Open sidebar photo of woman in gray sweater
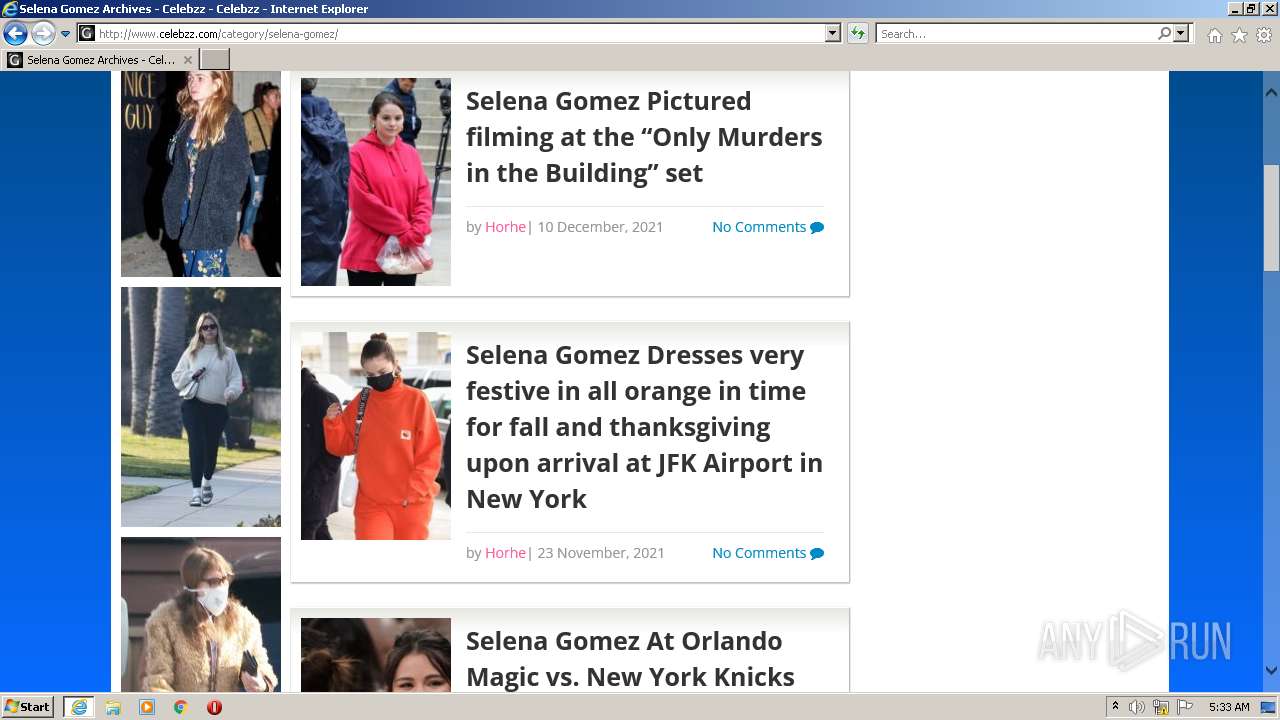The height and width of the screenshot is (720, 1280). (201, 407)
